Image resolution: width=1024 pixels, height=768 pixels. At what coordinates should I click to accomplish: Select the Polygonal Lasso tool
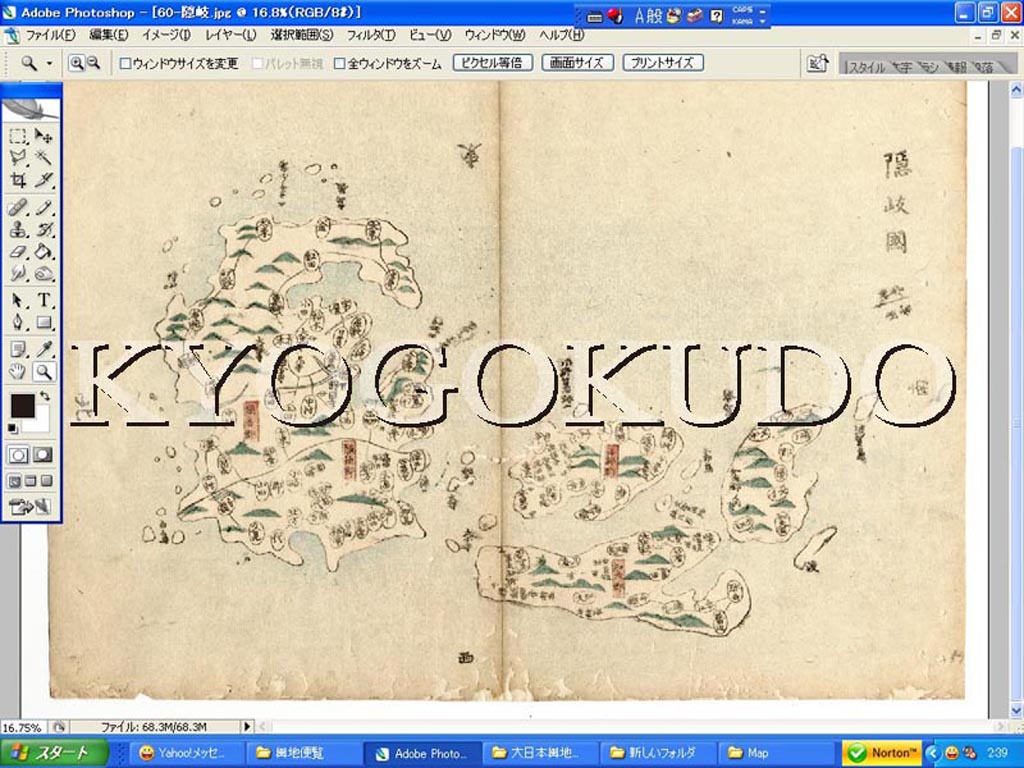tap(18, 157)
